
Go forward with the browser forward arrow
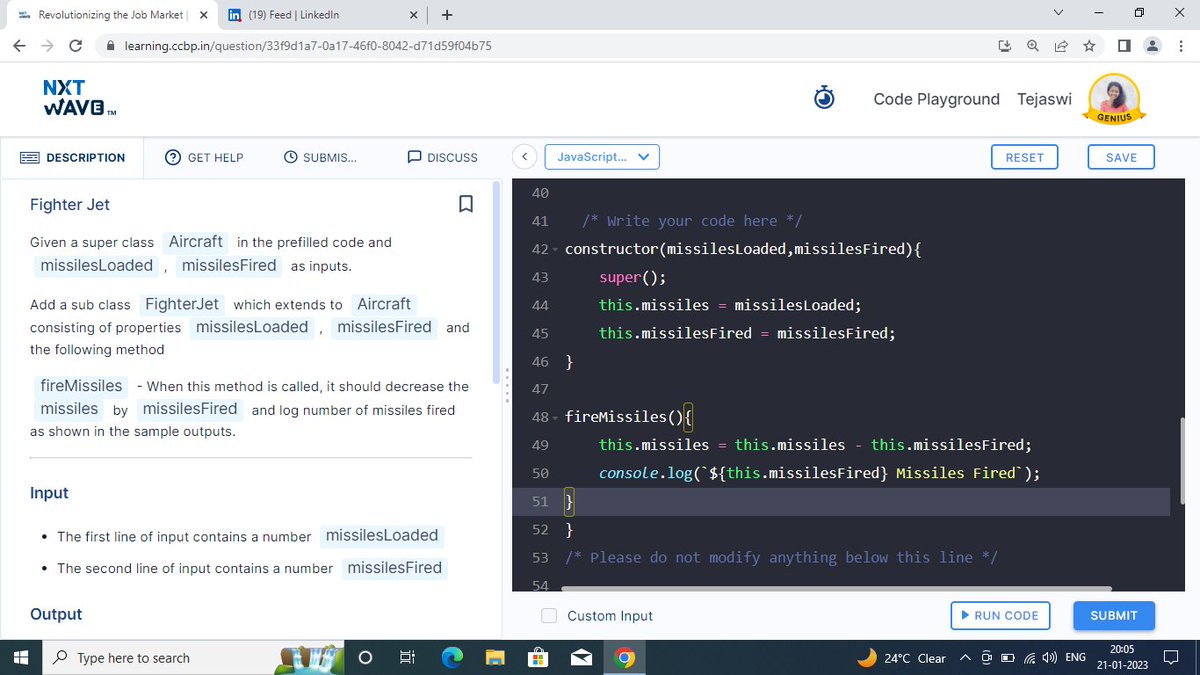point(47,46)
